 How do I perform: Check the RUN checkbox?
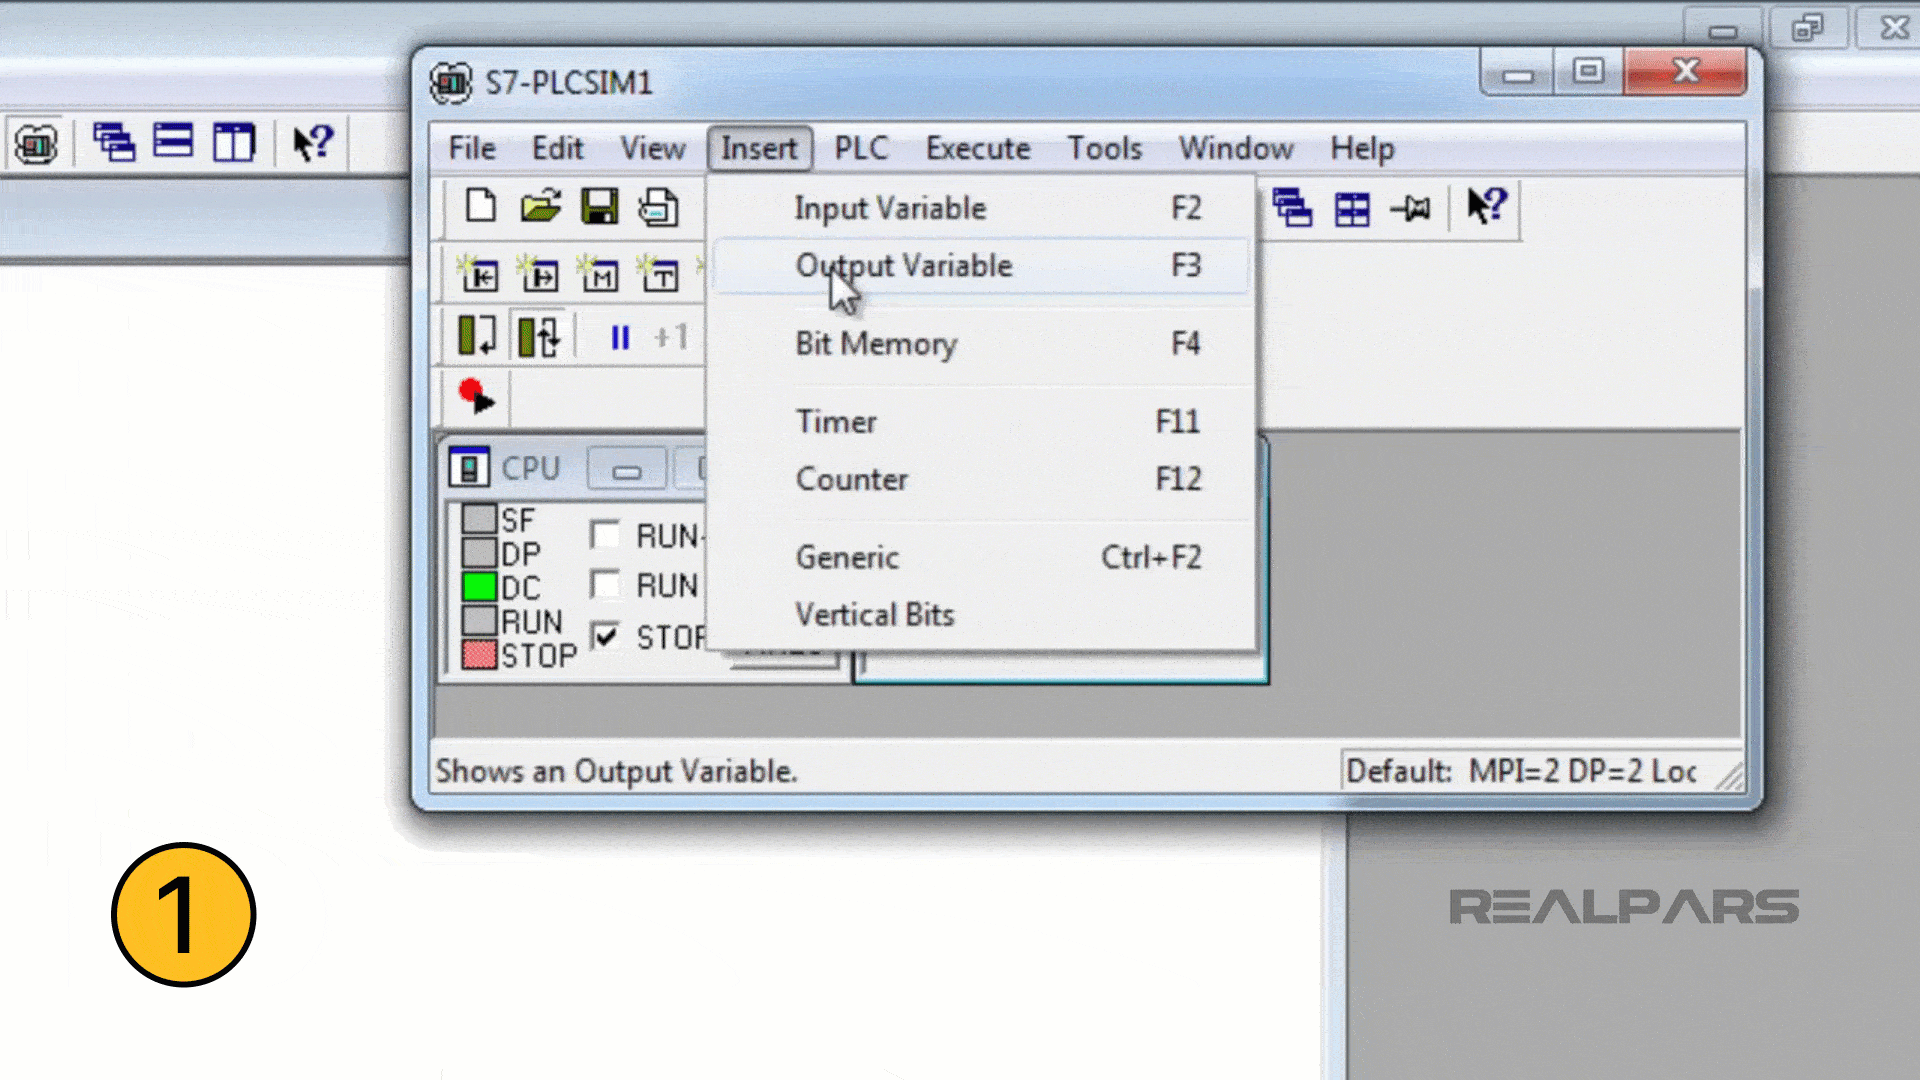pos(605,584)
